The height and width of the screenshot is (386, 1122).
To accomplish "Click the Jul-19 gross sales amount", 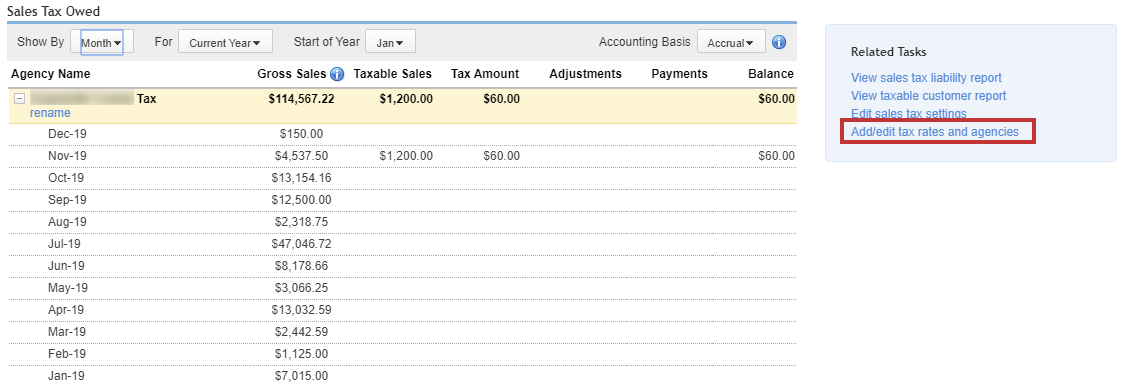I will (301, 244).
